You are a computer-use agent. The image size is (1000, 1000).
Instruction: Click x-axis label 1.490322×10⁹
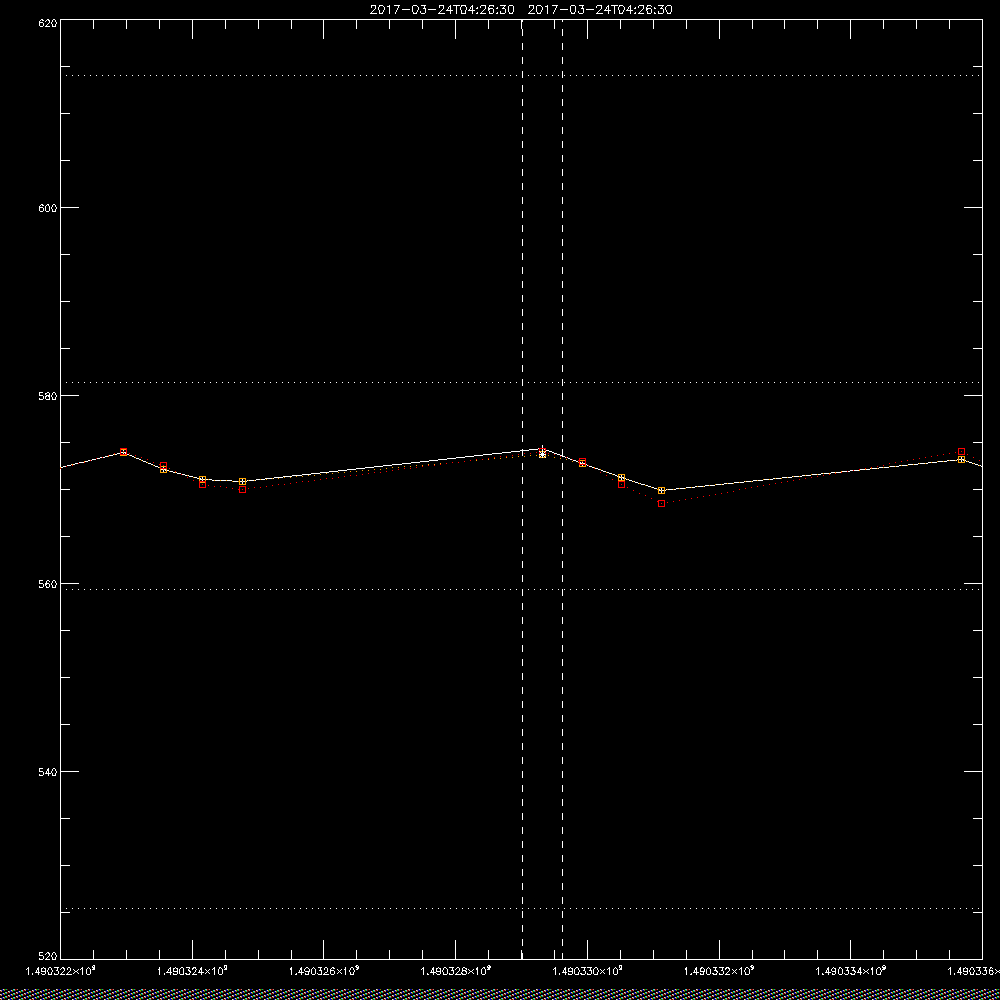(61, 971)
